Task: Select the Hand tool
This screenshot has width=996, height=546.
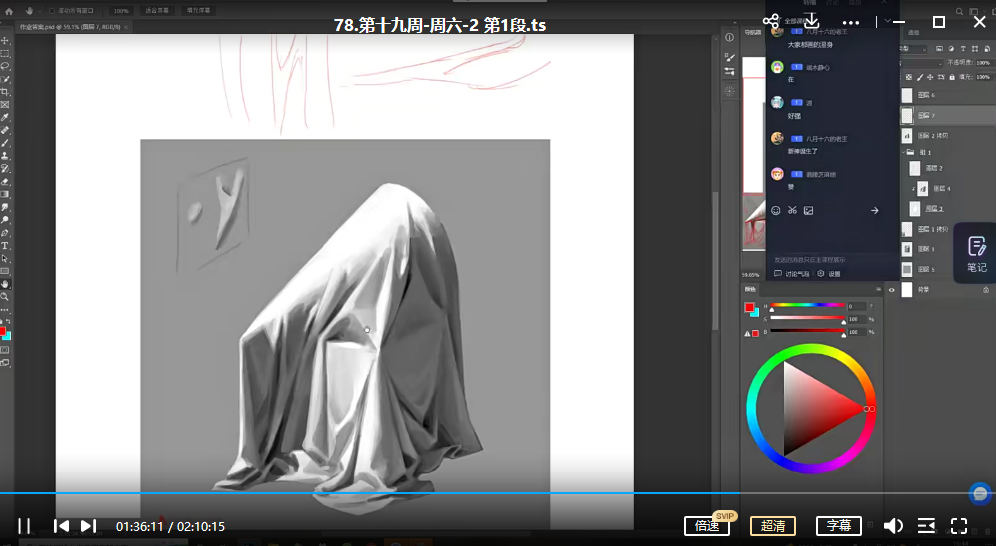Action: click(4, 284)
